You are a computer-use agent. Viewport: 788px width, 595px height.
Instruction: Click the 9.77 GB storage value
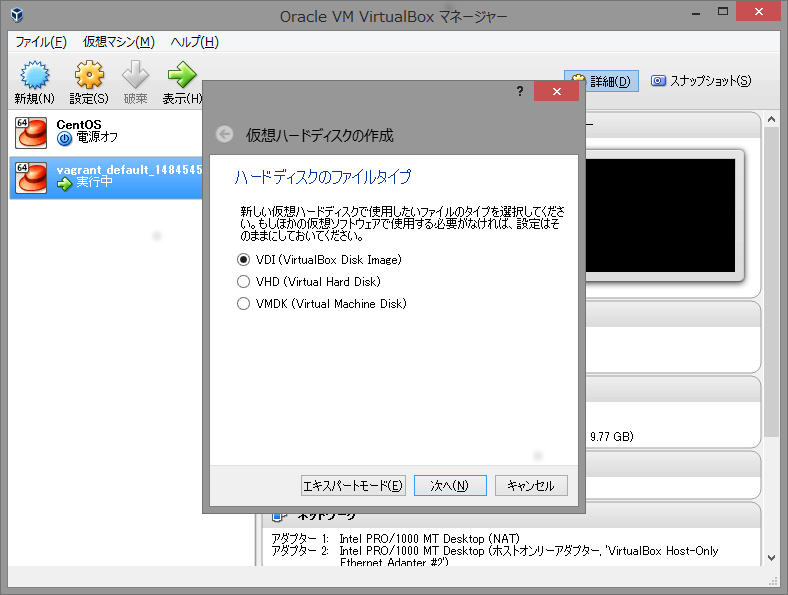tap(612, 436)
